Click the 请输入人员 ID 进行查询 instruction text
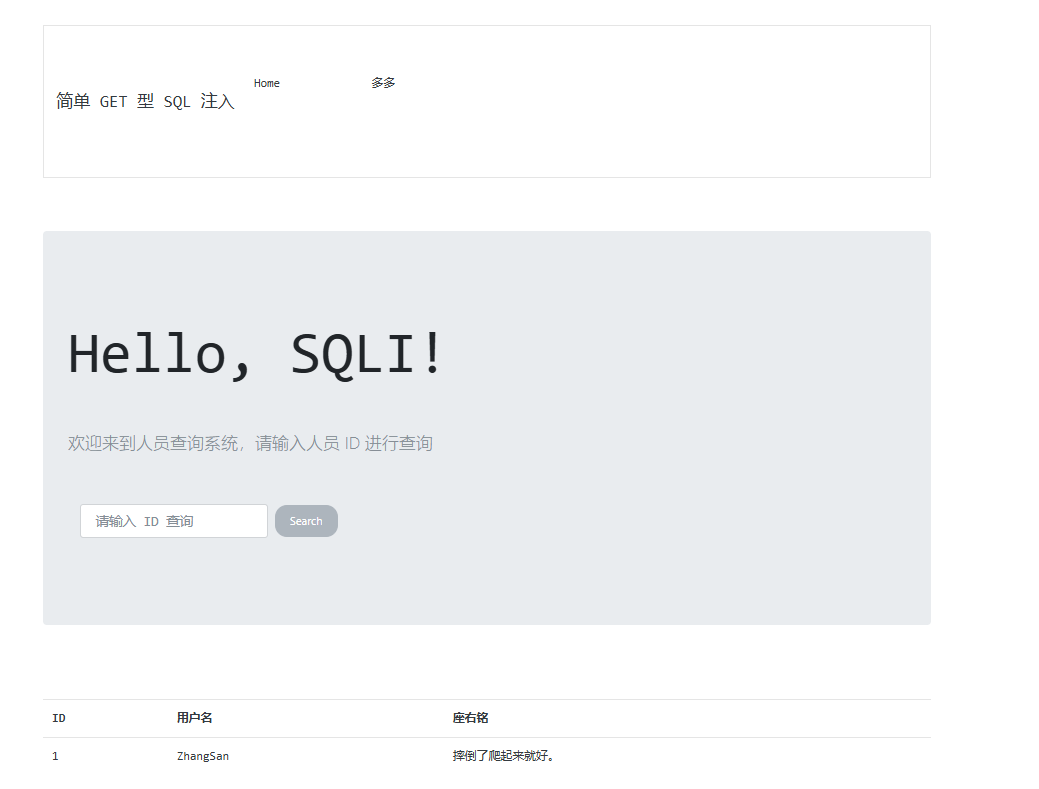The height and width of the screenshot is (789, 1039). pyautogui.click(x=344, y=443)
